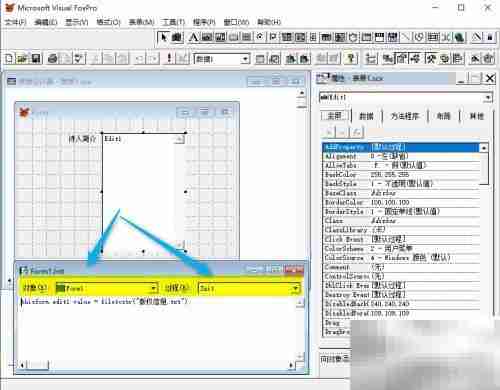Select the Alignment property row
Screen dimensions: 500x390
pos(402,156)
